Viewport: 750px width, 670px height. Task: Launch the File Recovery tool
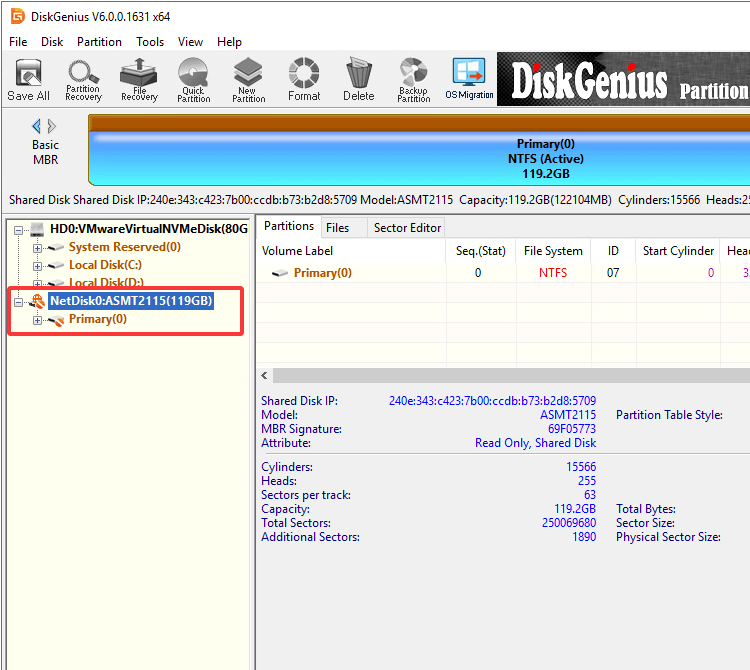click(139, 79)
